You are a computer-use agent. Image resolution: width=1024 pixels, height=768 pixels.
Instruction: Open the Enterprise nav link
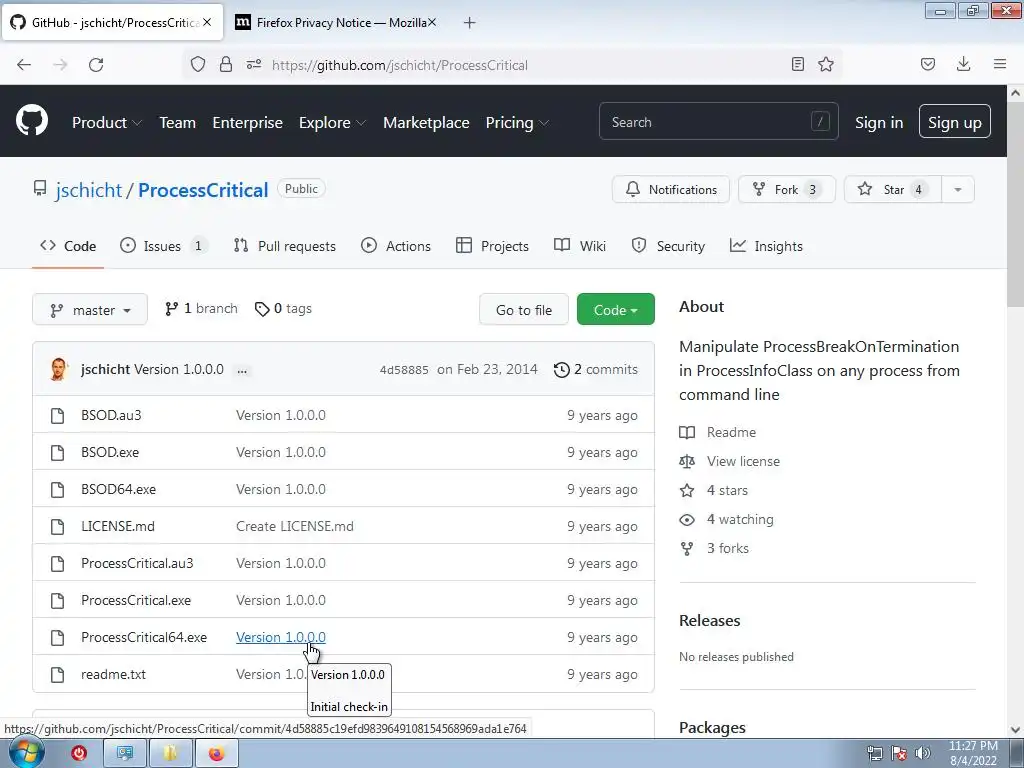click(x=248, y=123)
